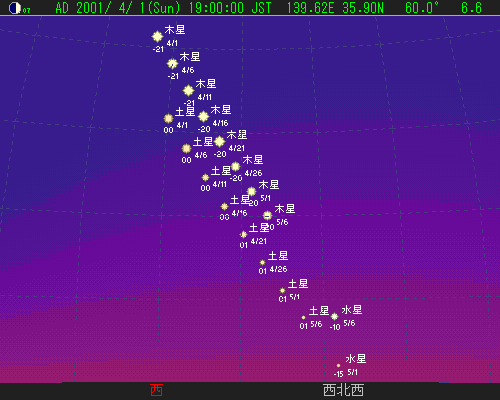The width and height of the screenshot is (500, 400).
Task: Click the moon phase icon in the header
Action: click(x=15, y=8)
